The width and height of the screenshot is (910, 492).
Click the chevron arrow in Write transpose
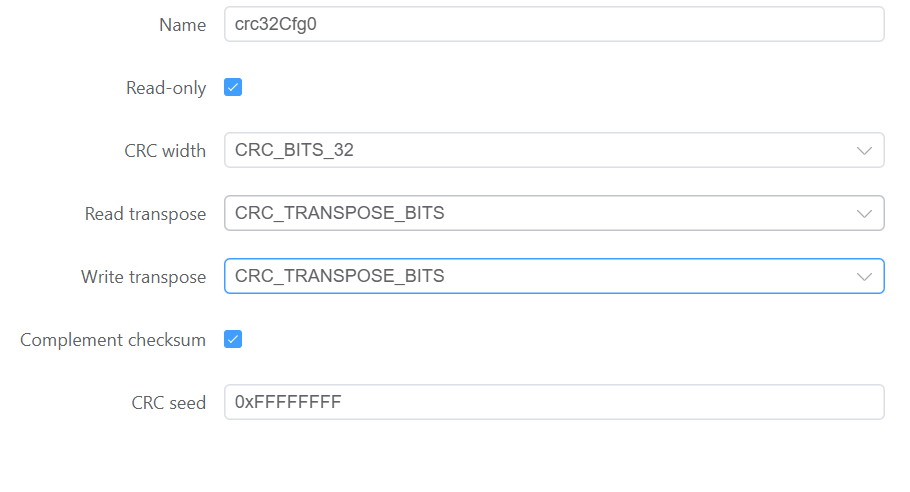click(x=865, y=277)
